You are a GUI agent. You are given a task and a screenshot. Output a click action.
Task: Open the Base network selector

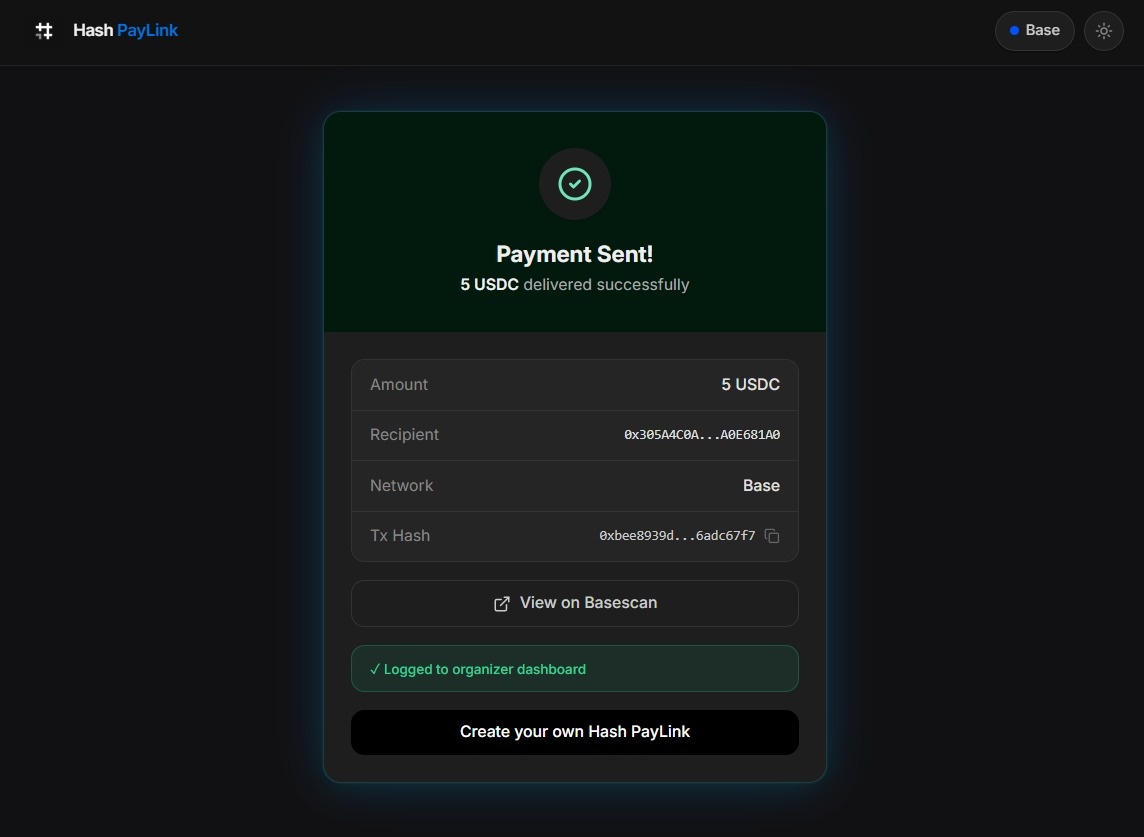[x=1035, y=31]
